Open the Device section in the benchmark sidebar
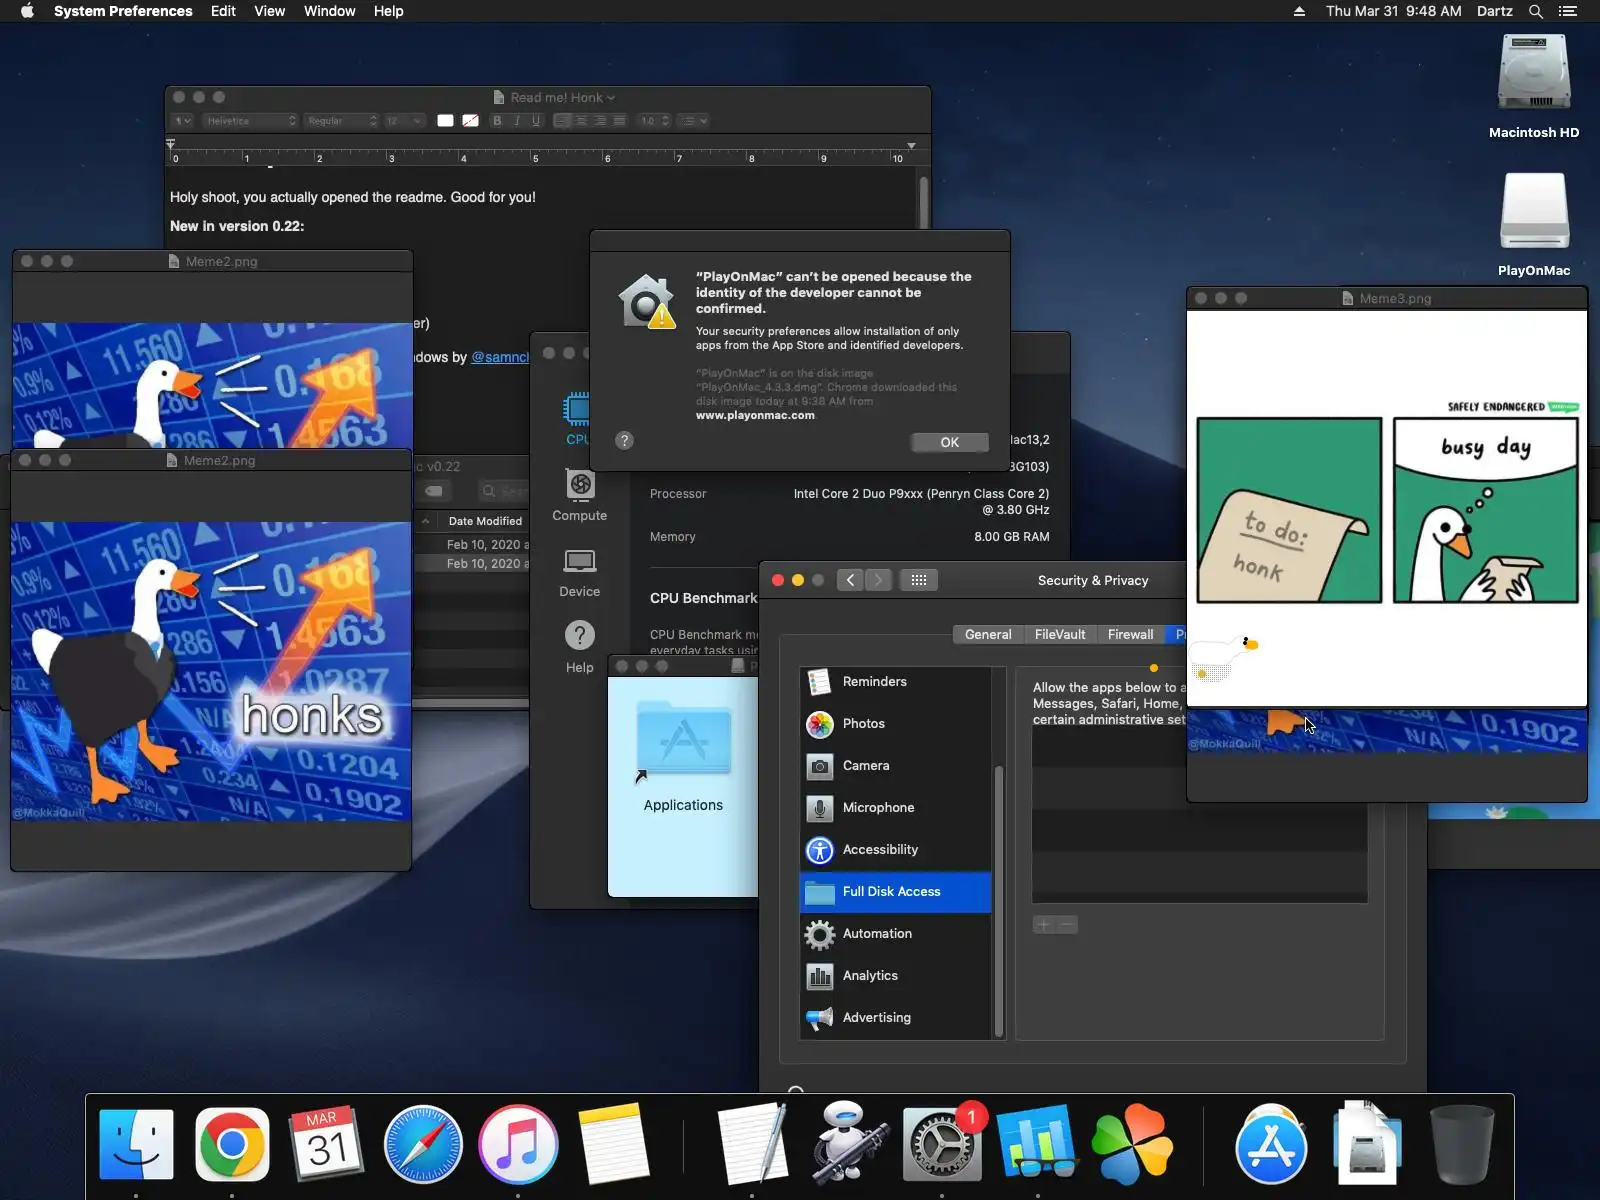 pyautogui.click(x=580, y=572)
